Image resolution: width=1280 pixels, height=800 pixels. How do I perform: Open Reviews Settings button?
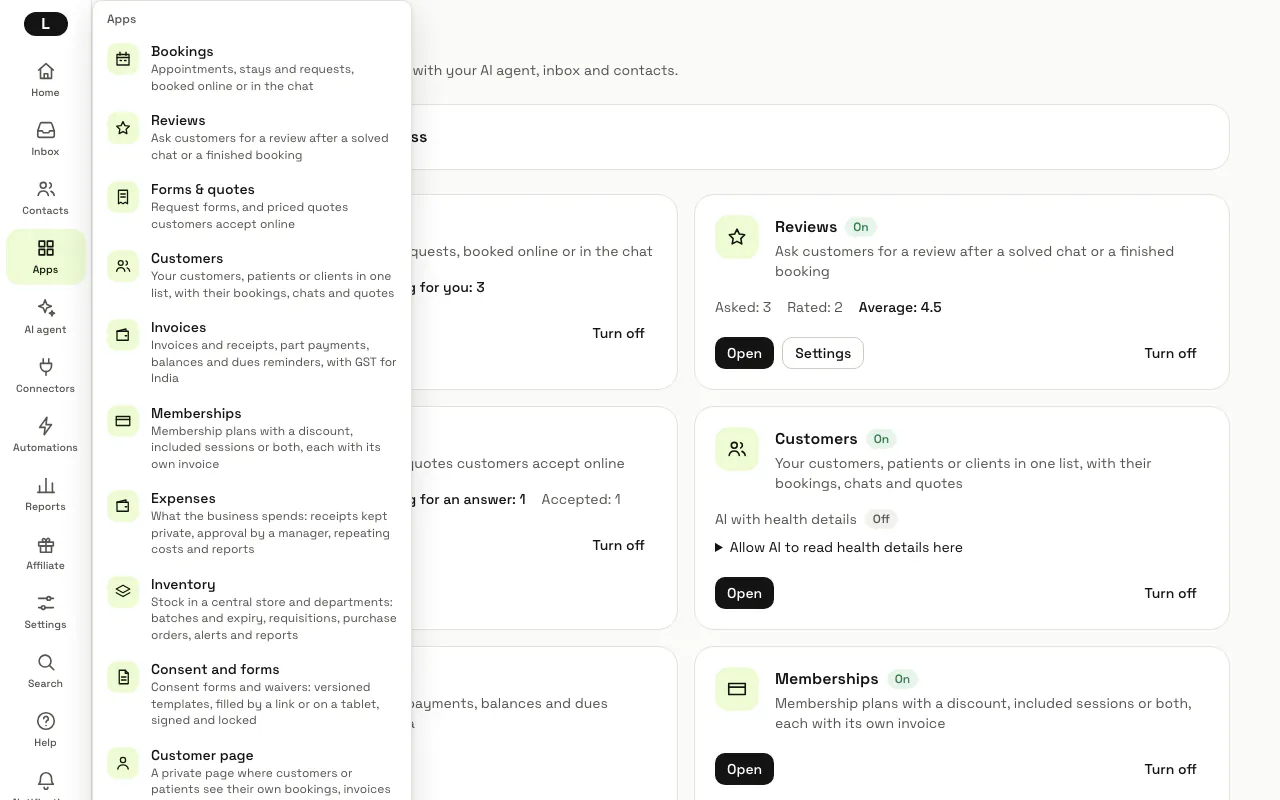point(822,353)
